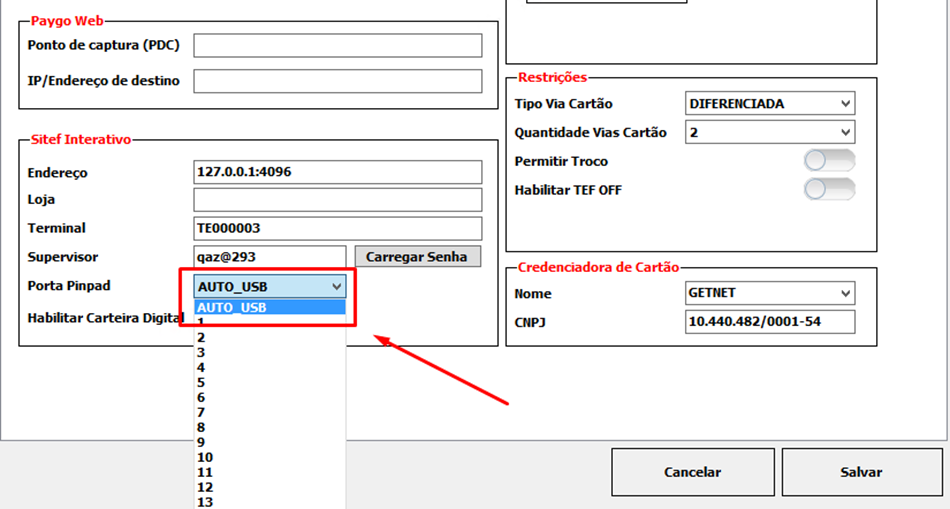950x509 pixels.
Task: Enable the Habilitar TEF OFF switch
Action: (x=829, y=190)
